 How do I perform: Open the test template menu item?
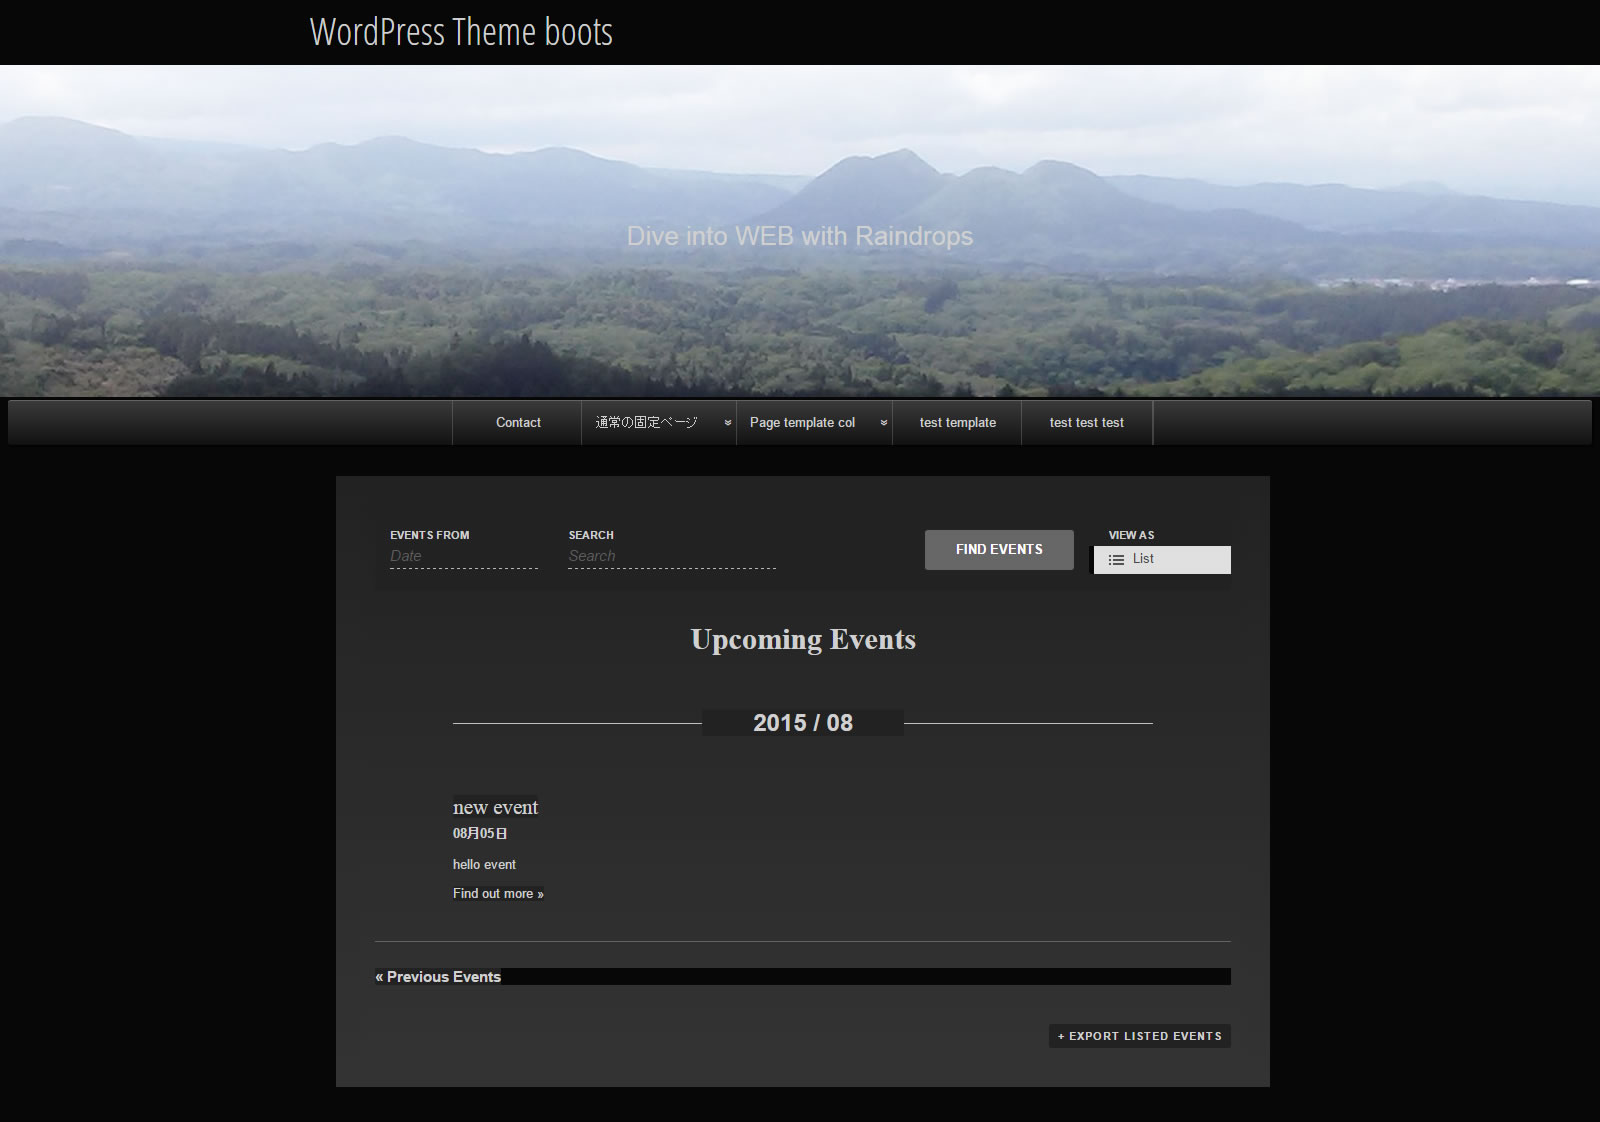click(x=958, y=423)
